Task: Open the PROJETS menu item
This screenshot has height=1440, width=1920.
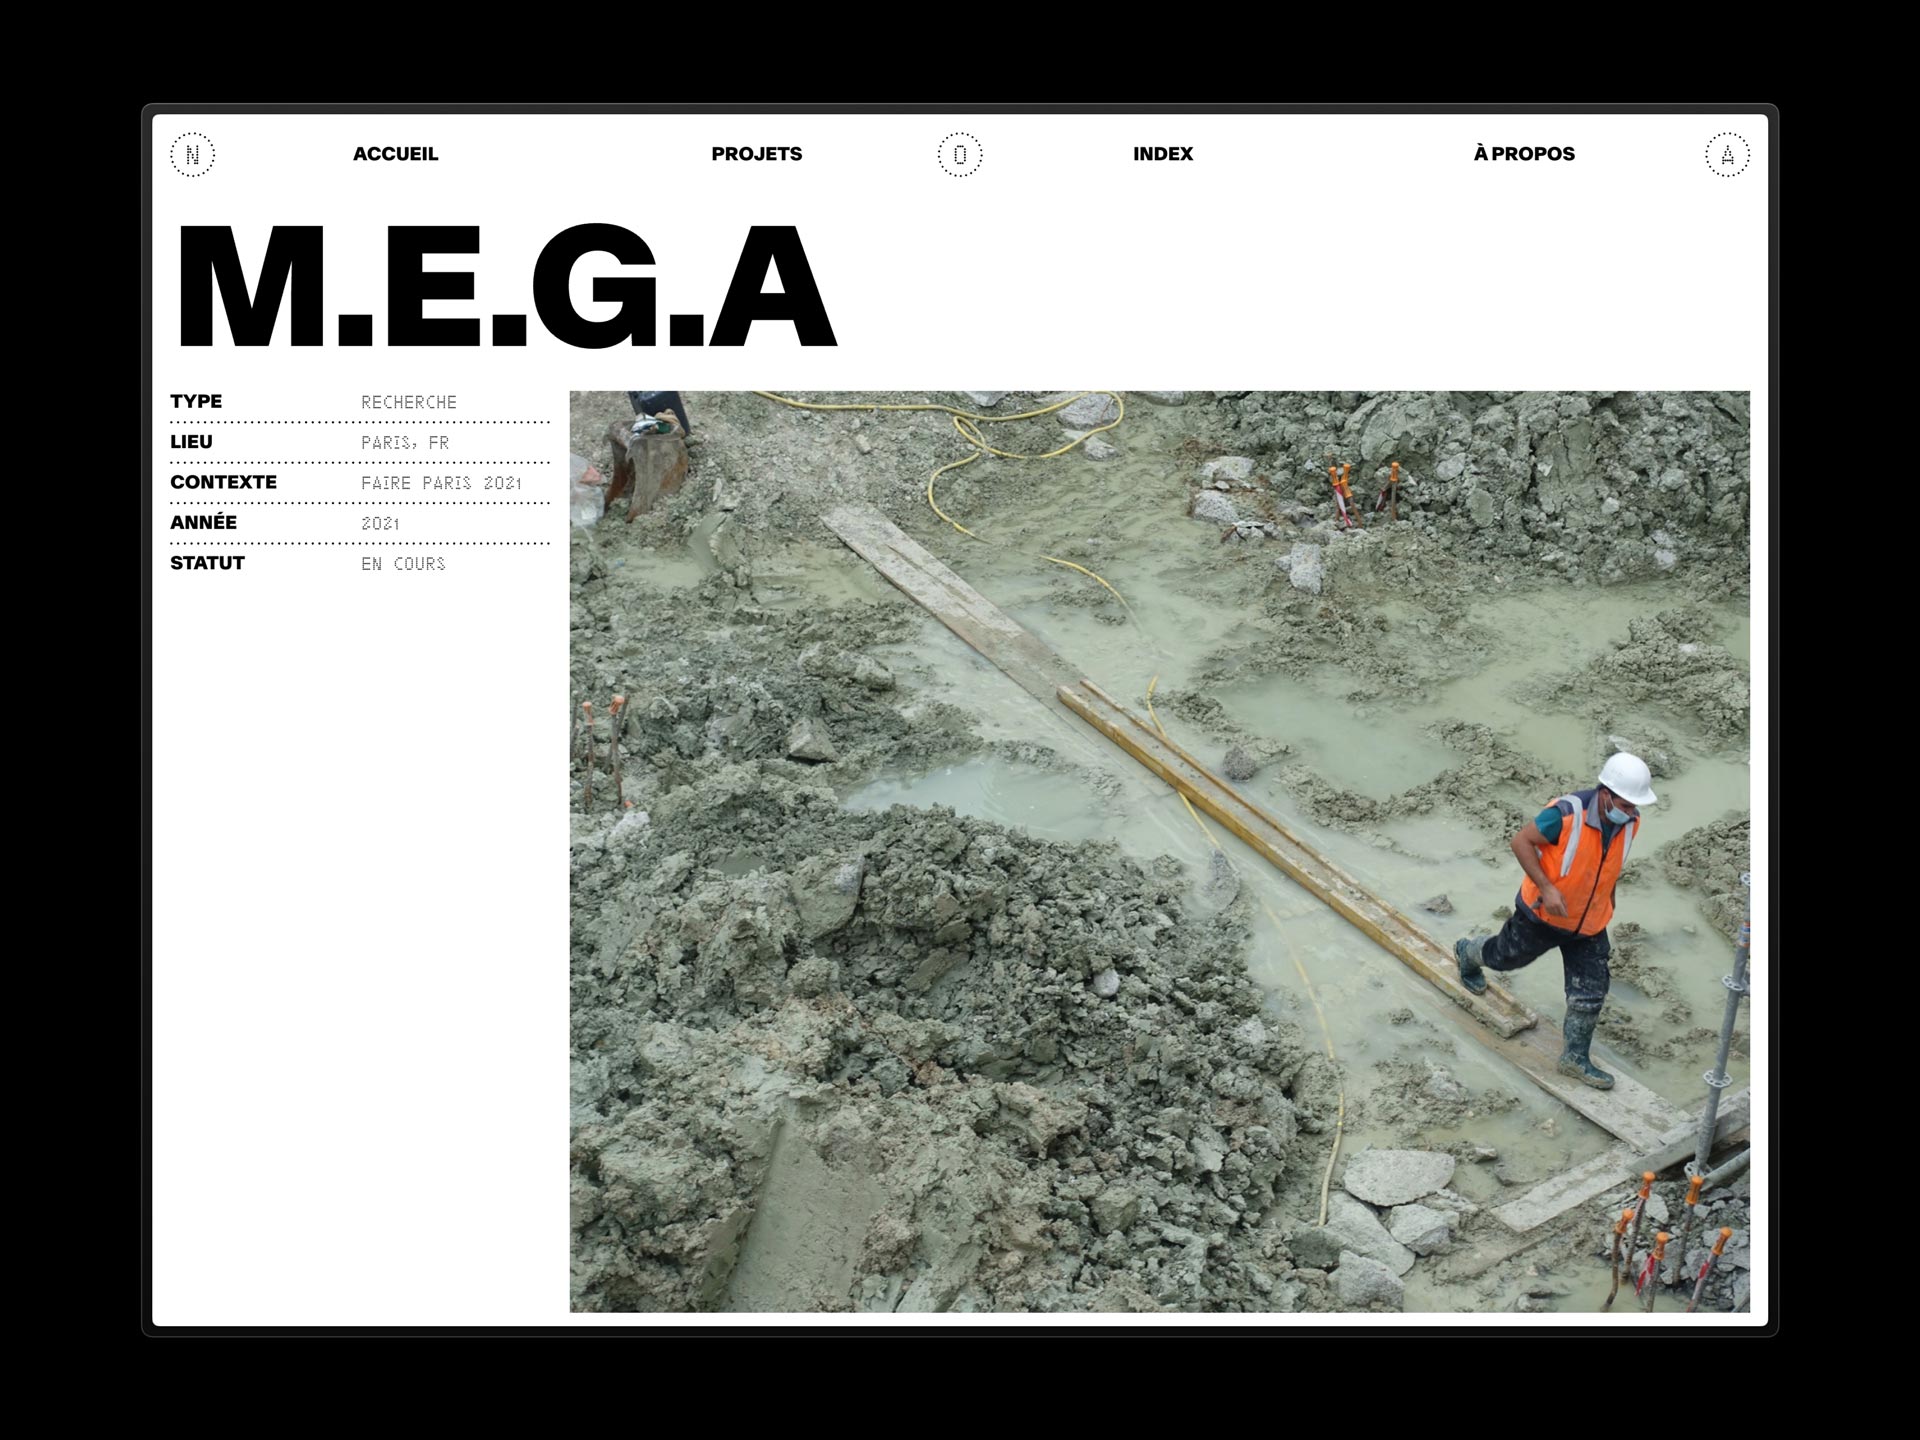Action: point(756,154)
